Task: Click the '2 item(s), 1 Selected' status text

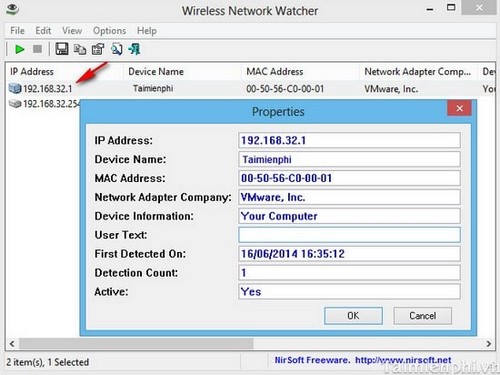Action: (x=48, y=362)
